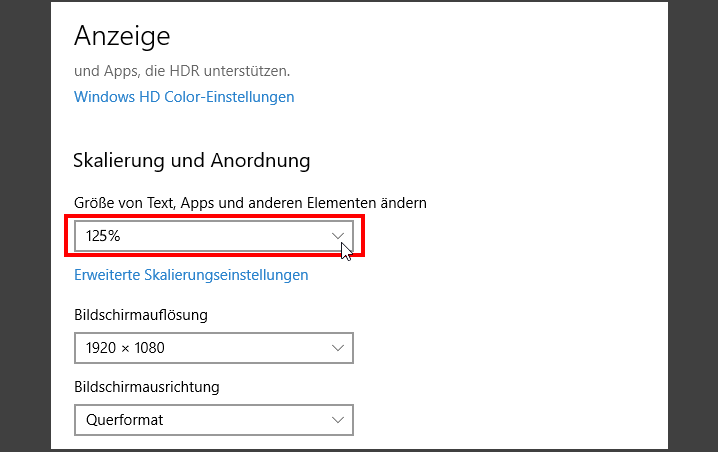Screen dimensions: 718x452
Task: Open the 125% scaling dropdown
Action: 213,236
